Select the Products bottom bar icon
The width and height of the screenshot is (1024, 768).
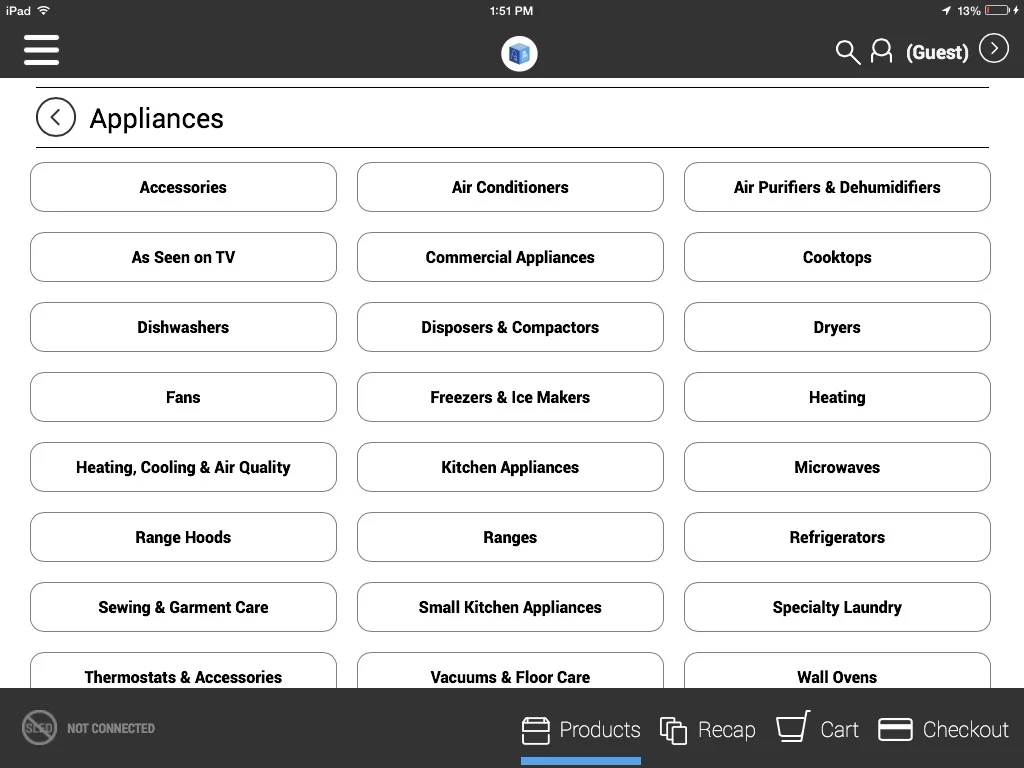[x=536, y=730]
